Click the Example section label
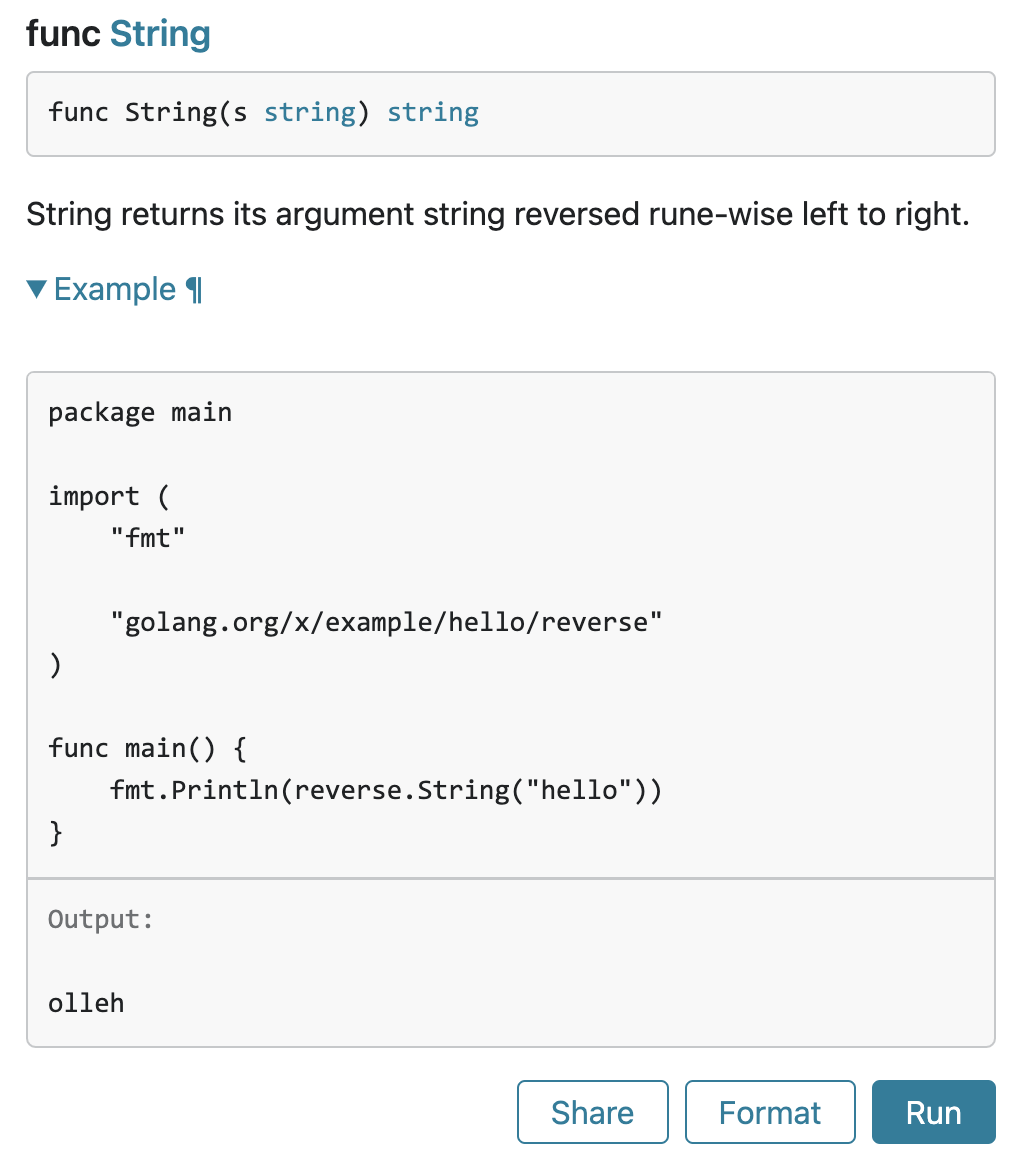Screen dimensions: 1034x1168 point(115,289)
